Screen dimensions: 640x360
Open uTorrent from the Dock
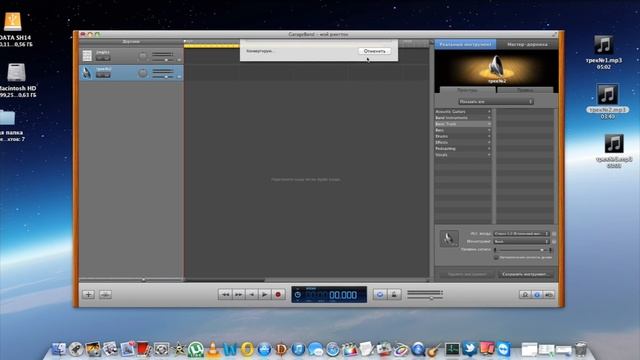click(x=196, y=349)
